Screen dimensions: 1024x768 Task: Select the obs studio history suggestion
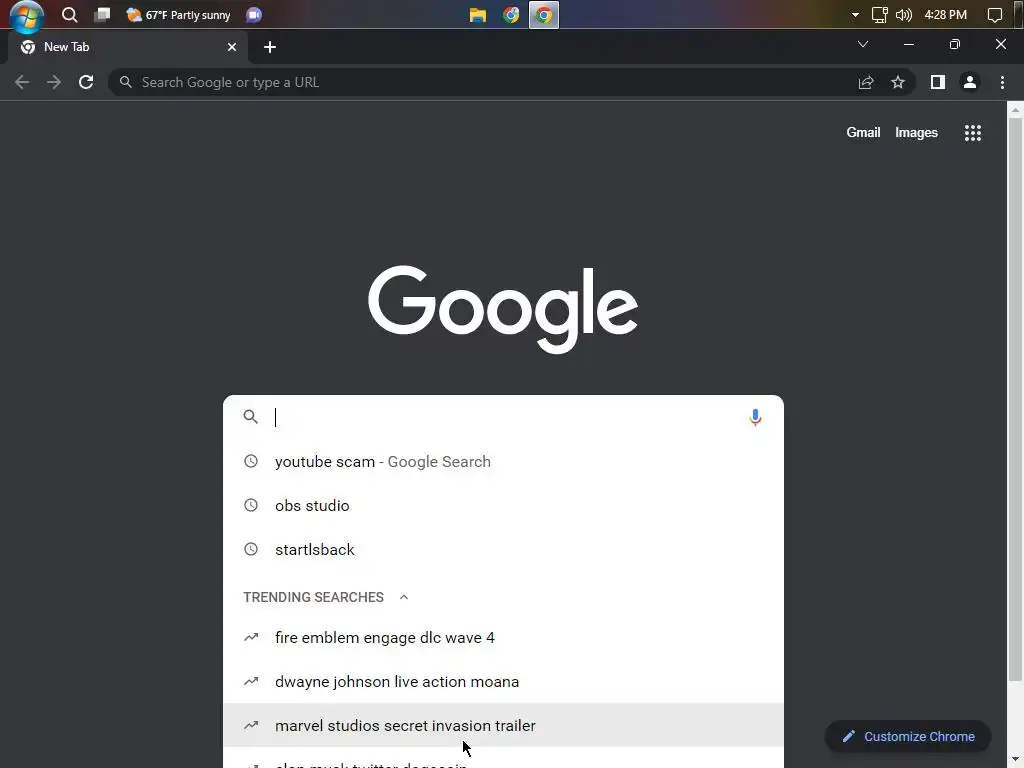click(x=503, y=505)
